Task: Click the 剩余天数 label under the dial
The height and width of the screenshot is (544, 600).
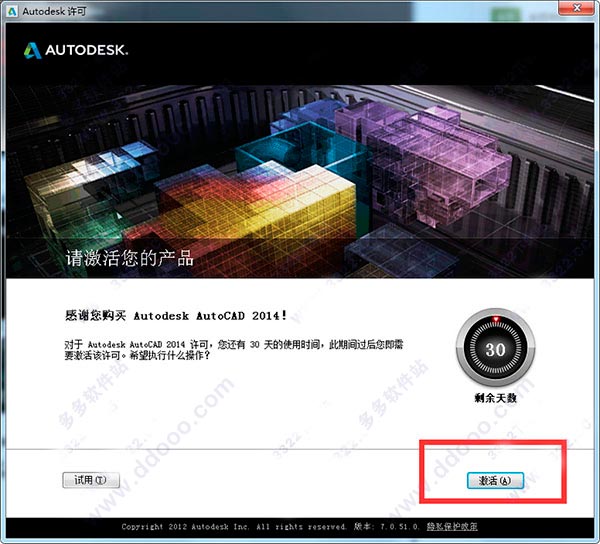Action: click(x=496, y=398)
